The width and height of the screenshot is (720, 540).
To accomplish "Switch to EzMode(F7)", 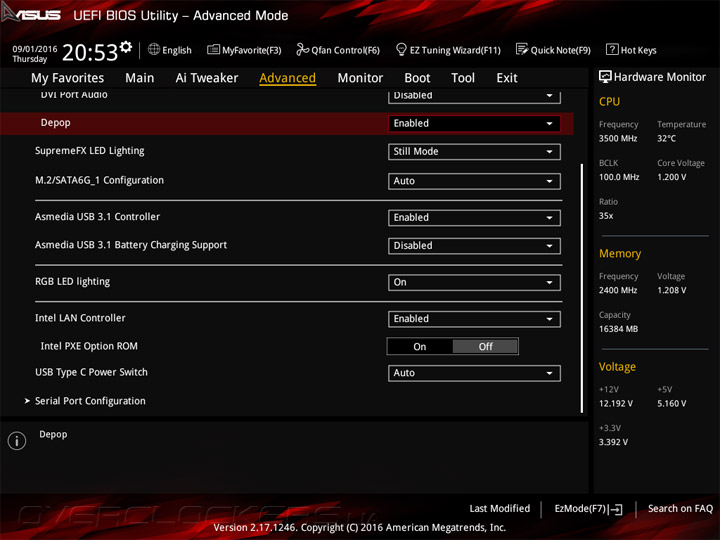I will pos(588,509).
